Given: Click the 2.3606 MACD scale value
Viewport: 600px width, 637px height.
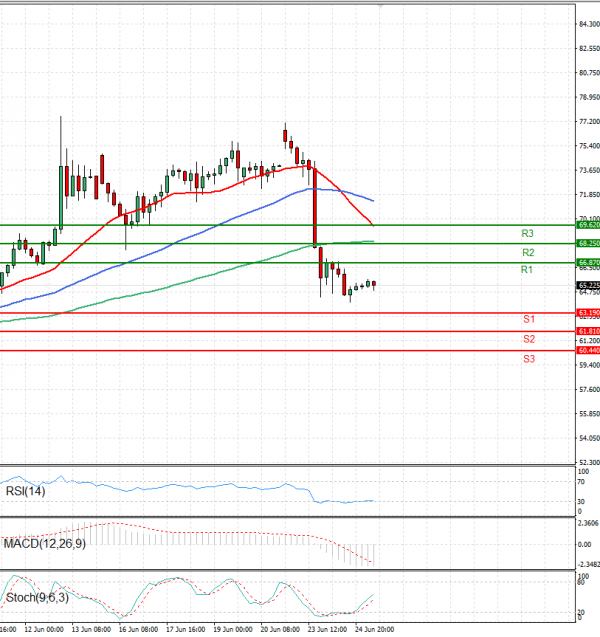Looking at the screenshot, I should click(588, 523).
